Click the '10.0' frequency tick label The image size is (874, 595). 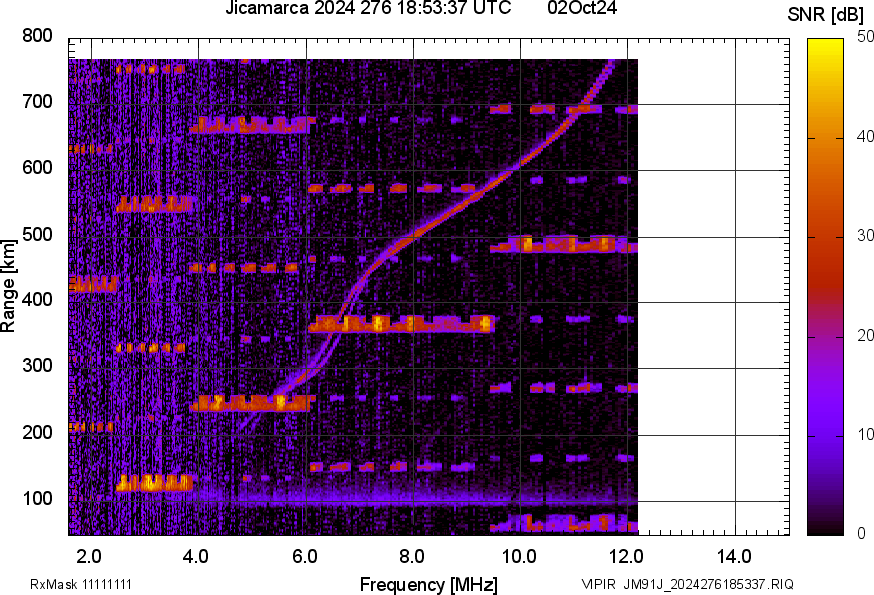point(519,556)
